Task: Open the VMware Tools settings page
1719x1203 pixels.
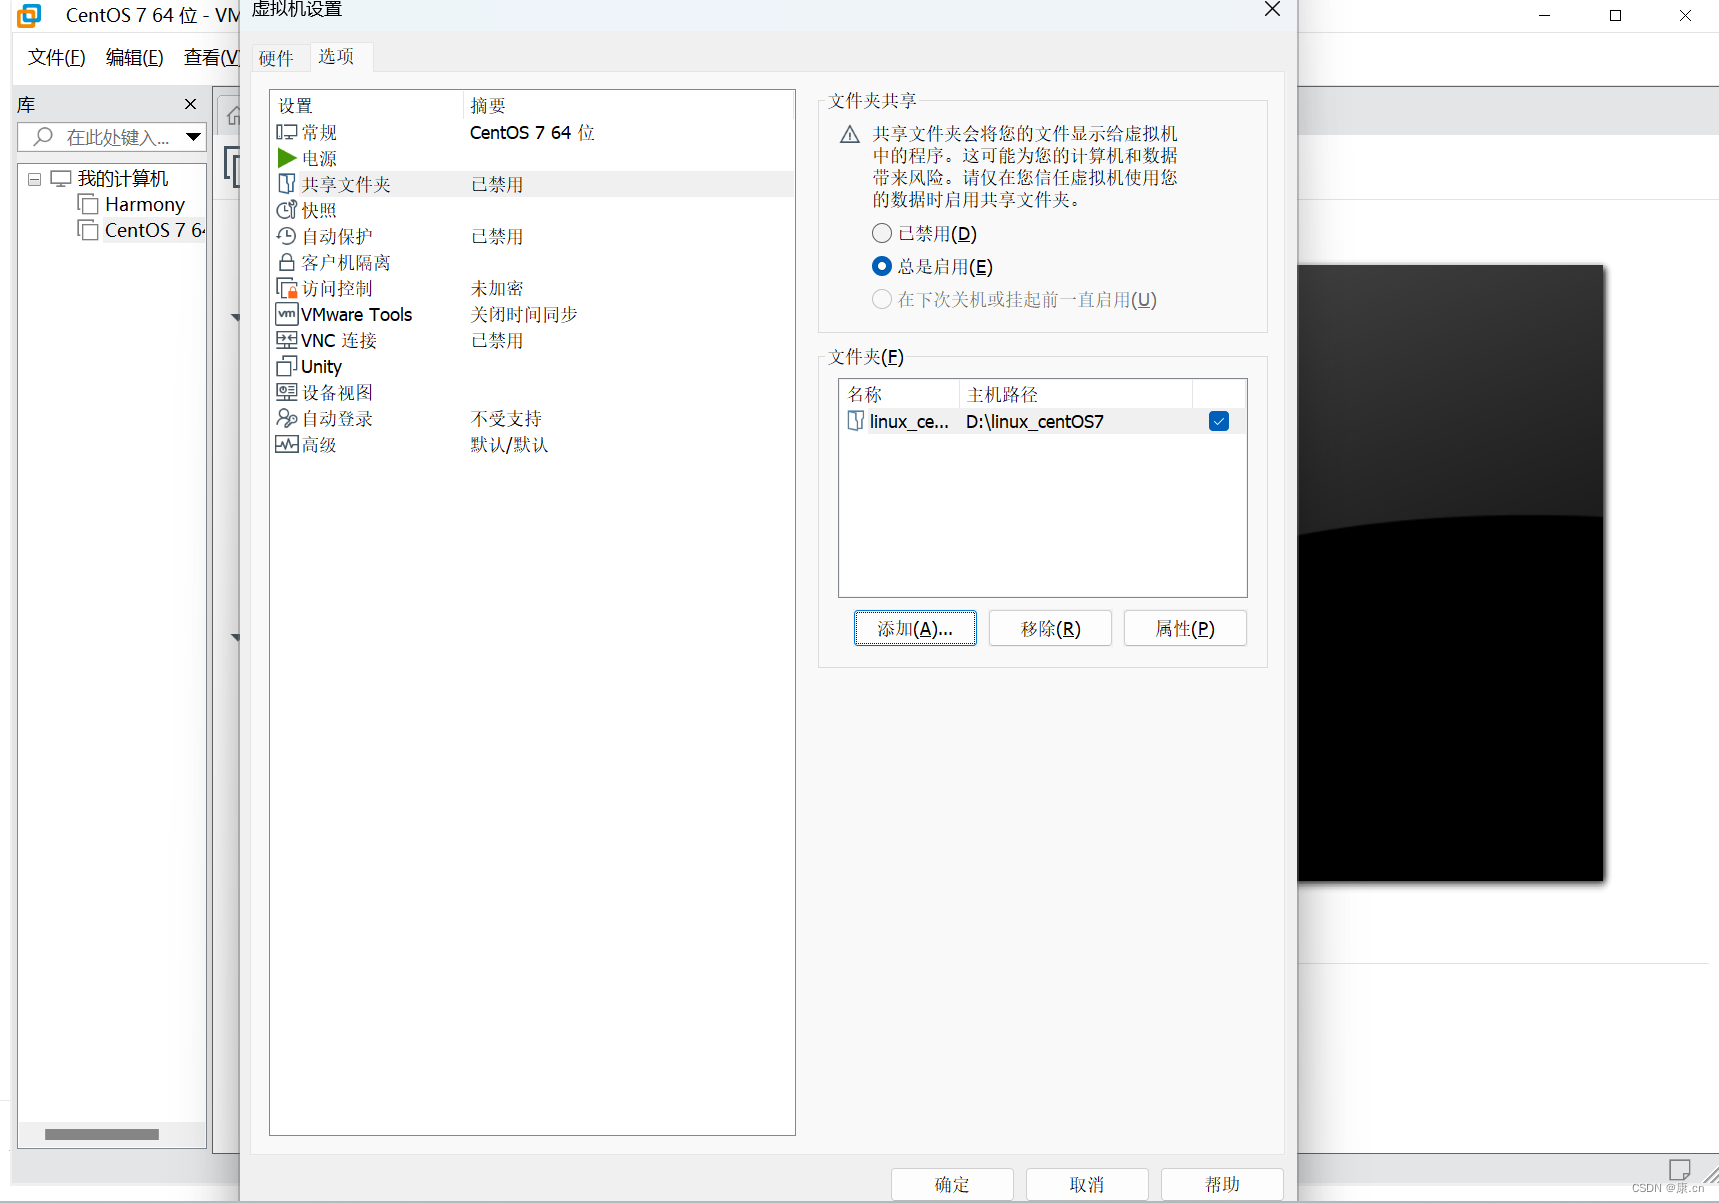Action: point(356,313)
